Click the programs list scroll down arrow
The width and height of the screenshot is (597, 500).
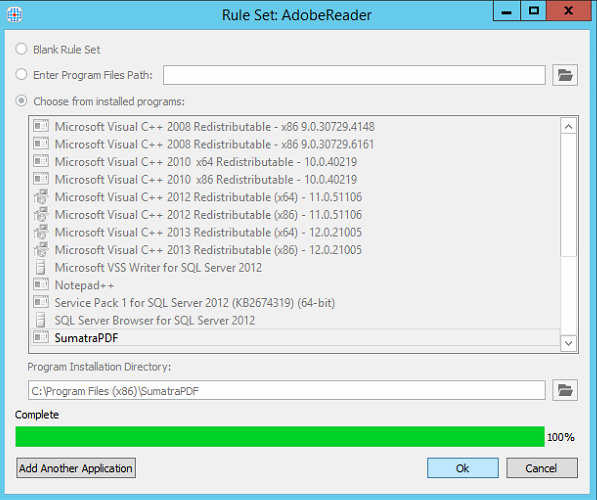click(568, 343)
